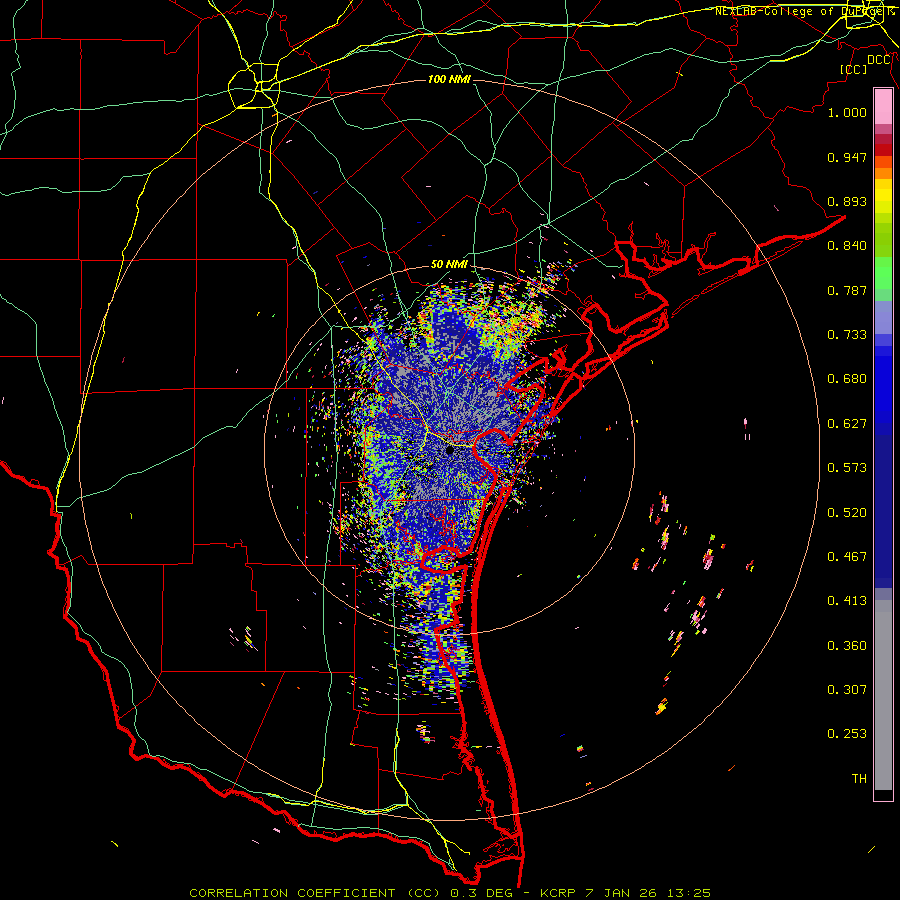Select the 0.467 scale value

[847, 557]
